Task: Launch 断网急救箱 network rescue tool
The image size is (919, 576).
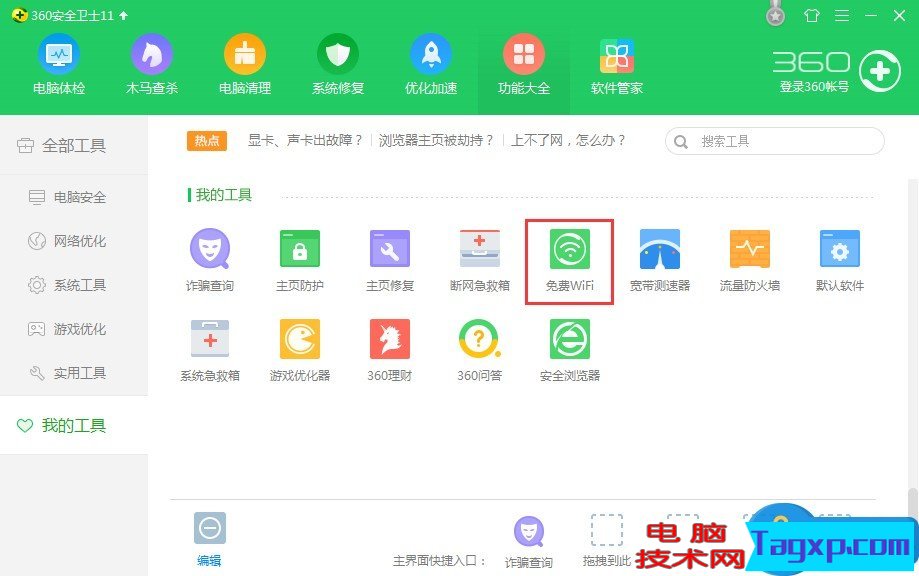Action: coord(479,260)
